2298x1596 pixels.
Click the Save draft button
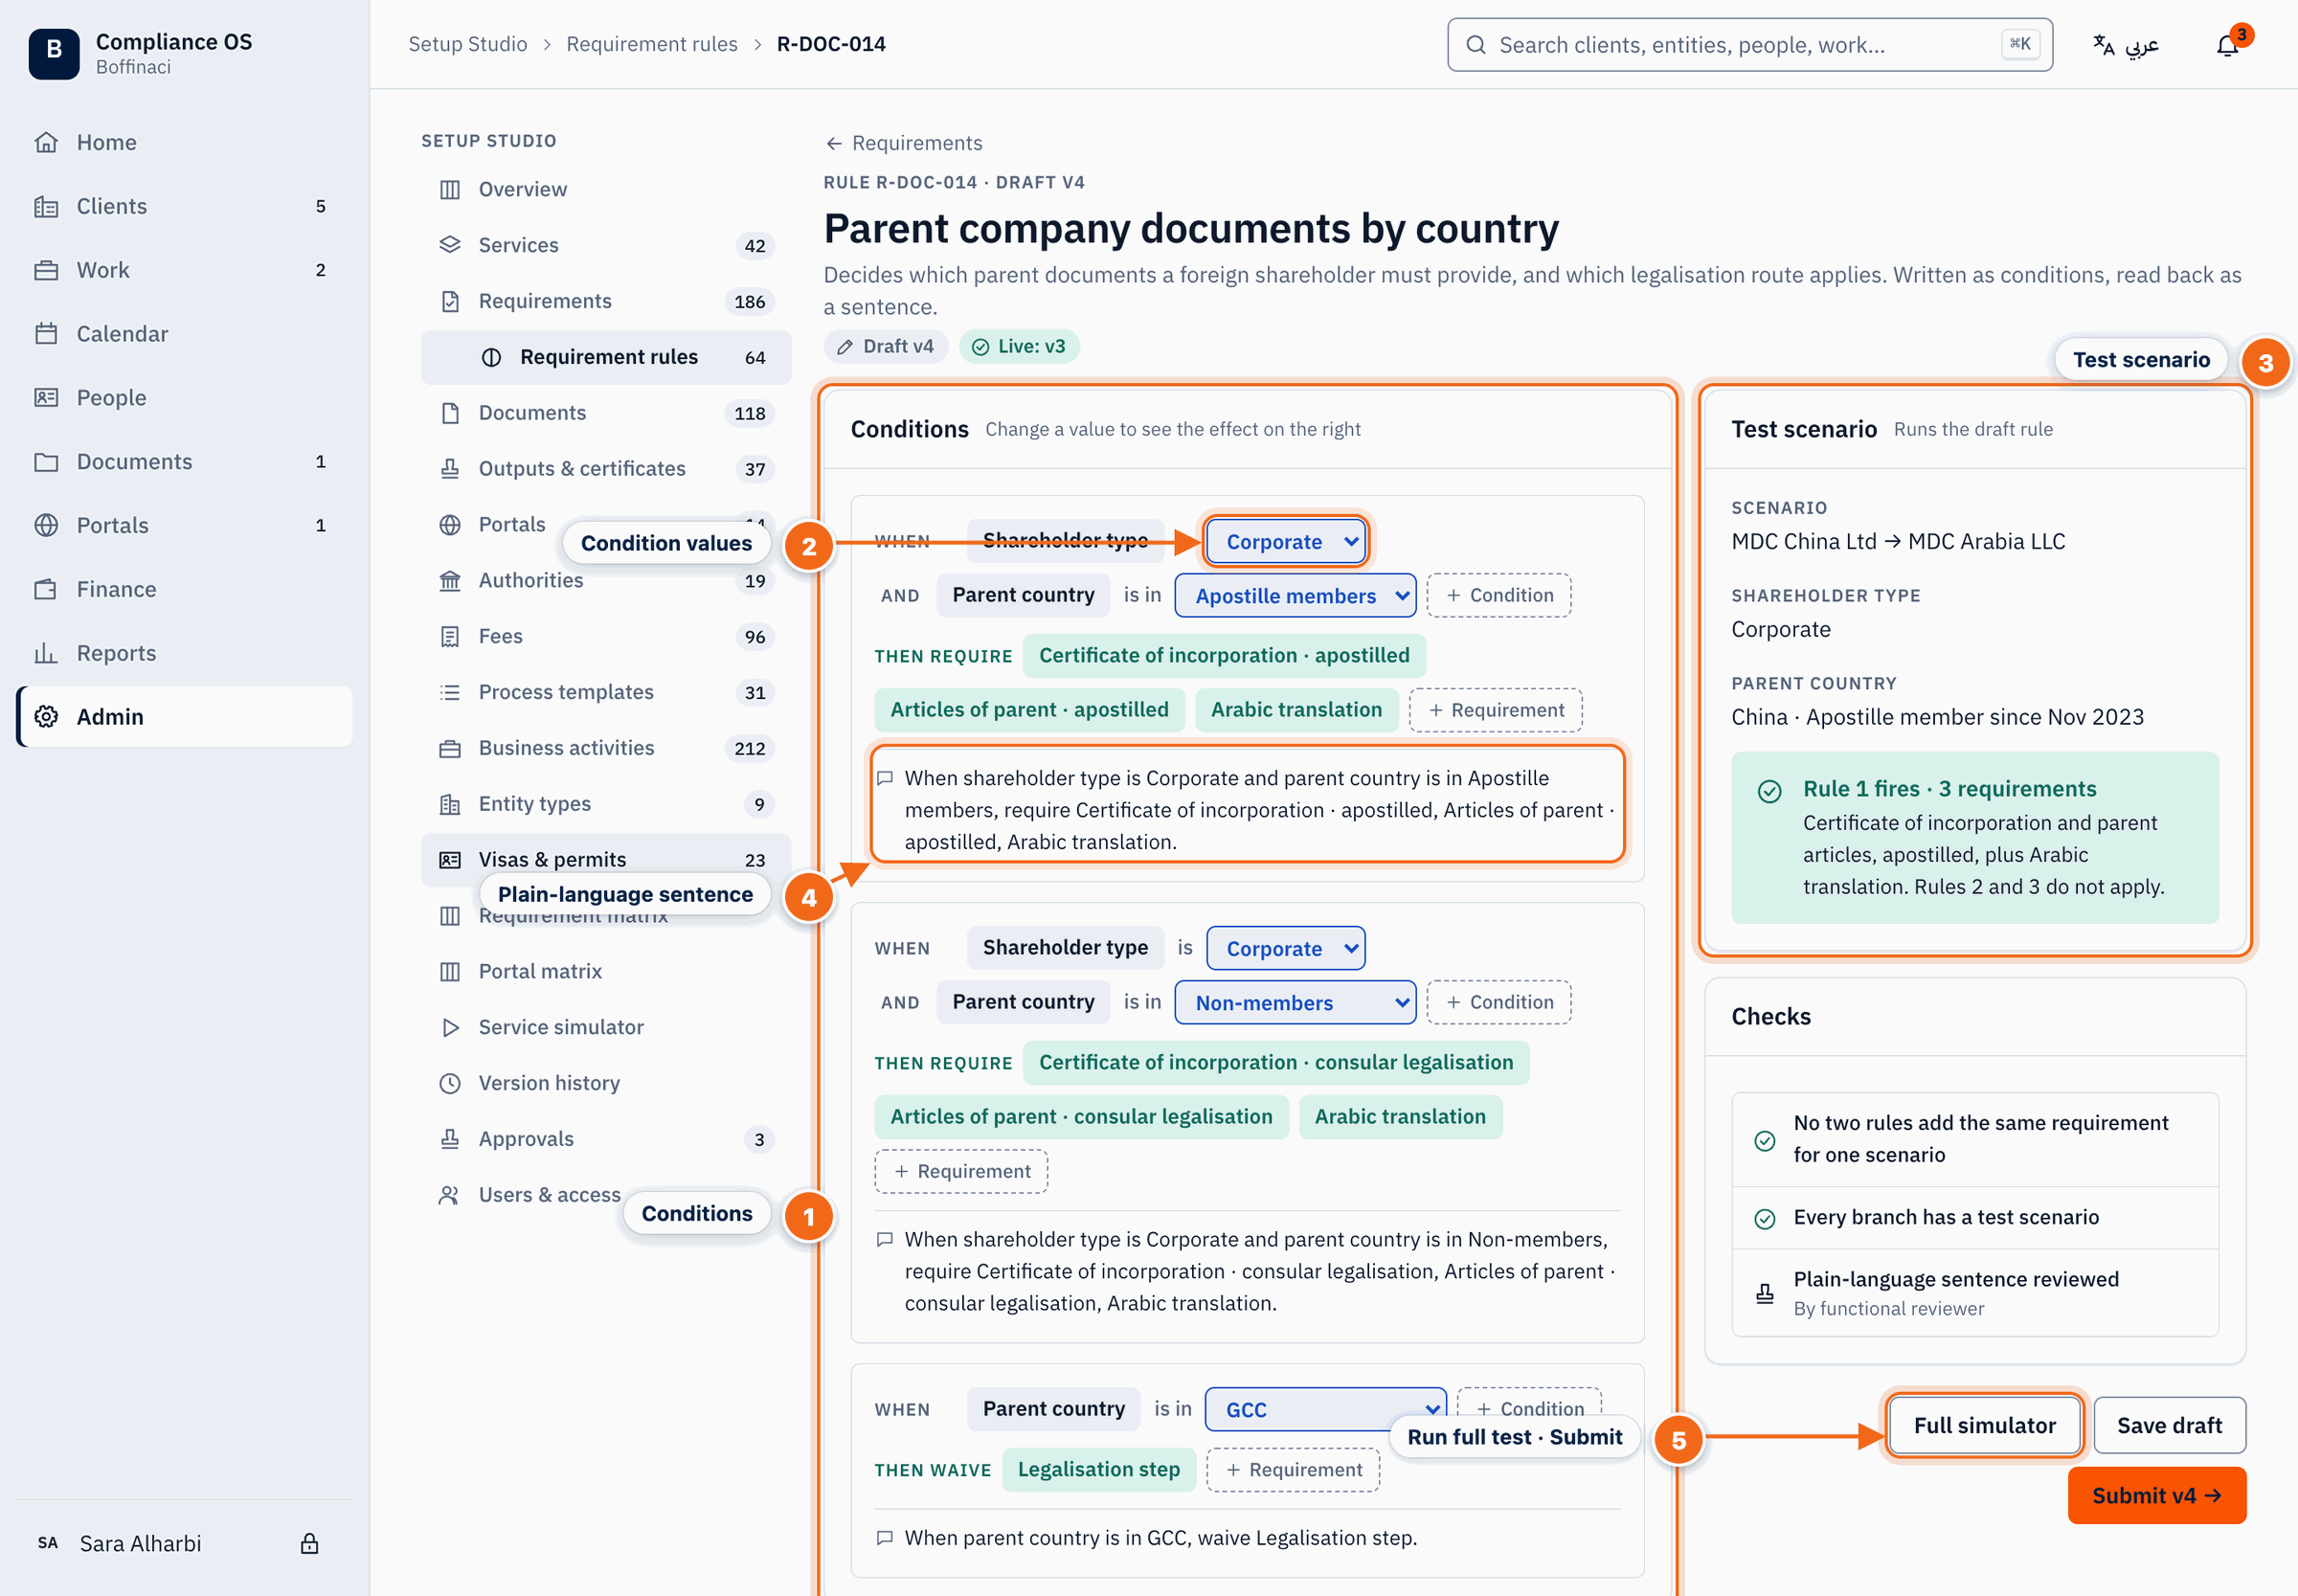[x=2169, y=1425]
